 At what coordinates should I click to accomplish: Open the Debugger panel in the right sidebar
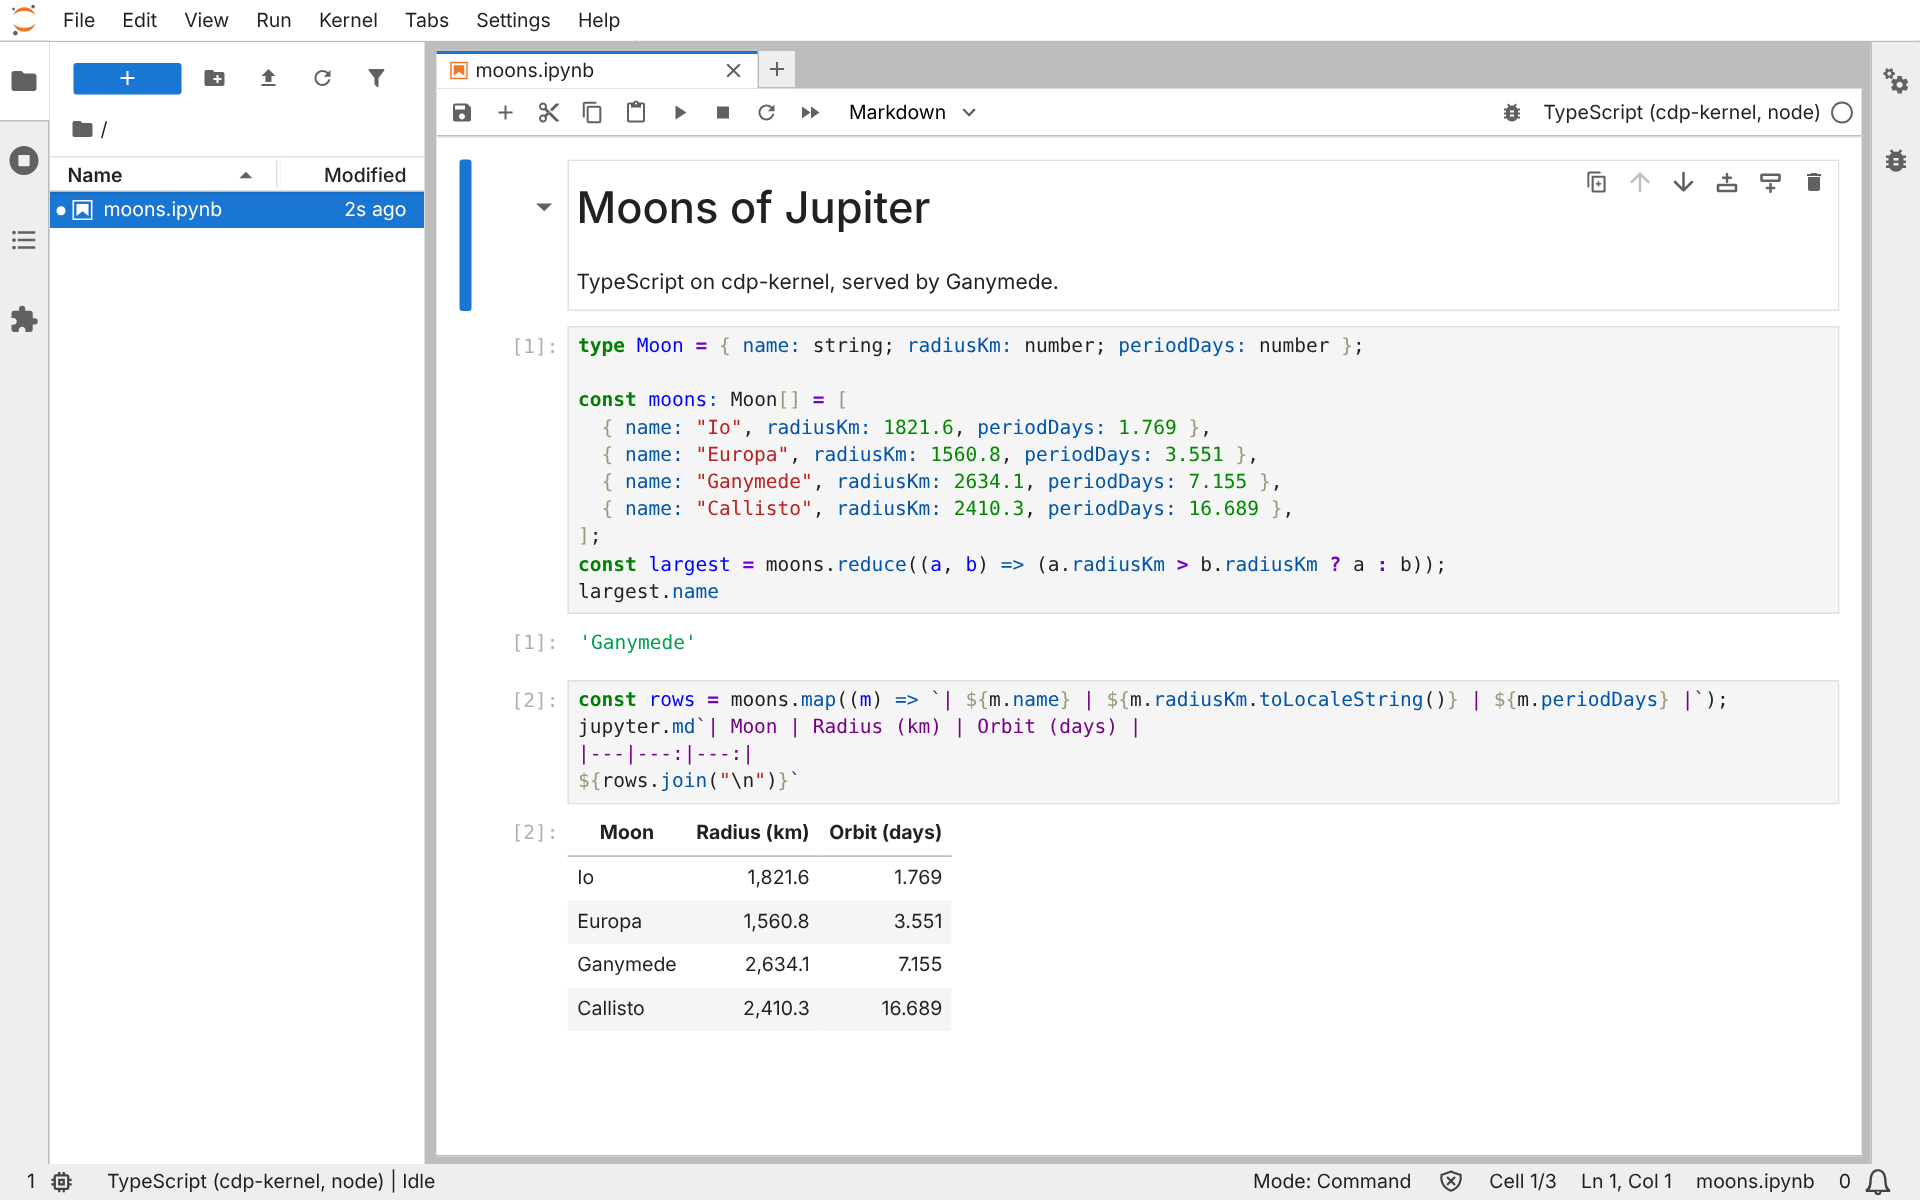click(x=1896, y=161)
